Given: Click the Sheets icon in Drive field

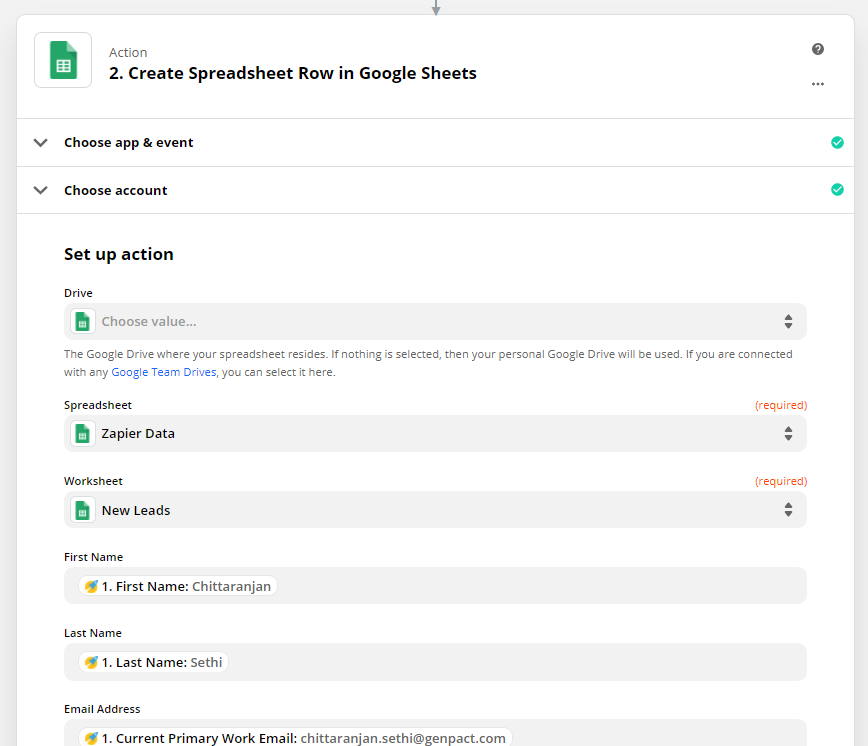Looking at the screenshot, I should click(82, 322).
